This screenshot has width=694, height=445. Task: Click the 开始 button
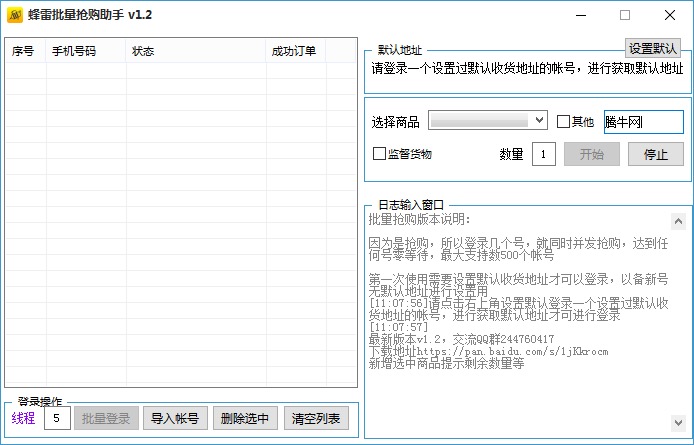coord(592,154)
